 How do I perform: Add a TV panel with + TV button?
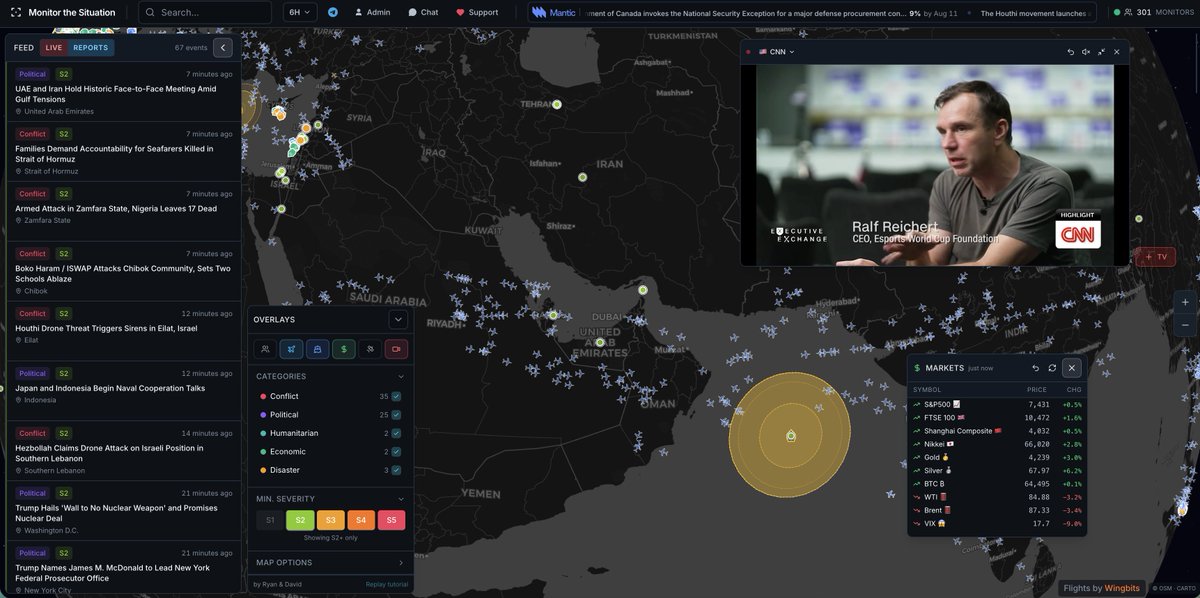(x=1155, y=257)
